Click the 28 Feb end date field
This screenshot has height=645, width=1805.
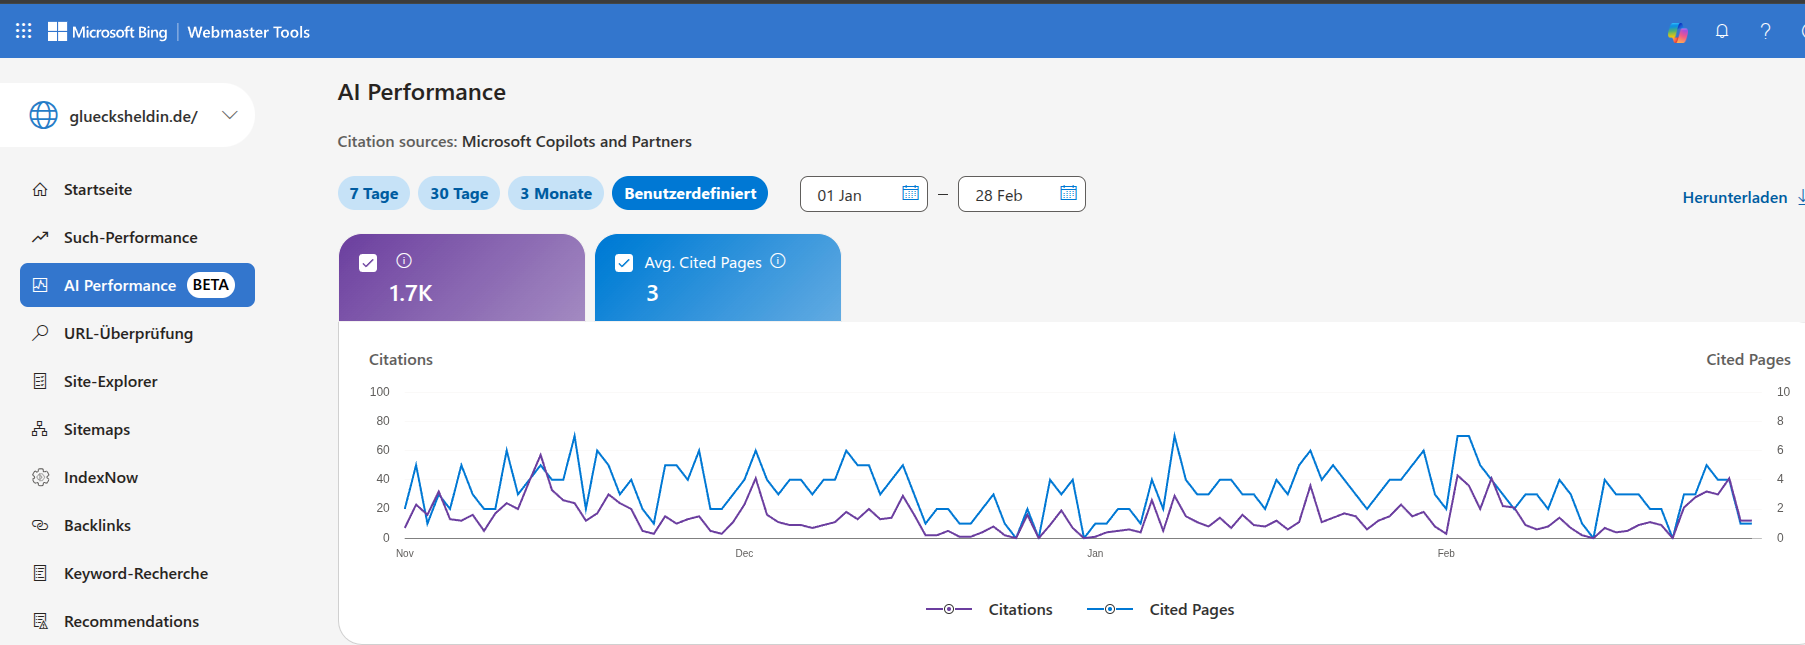pos(1022,194)
